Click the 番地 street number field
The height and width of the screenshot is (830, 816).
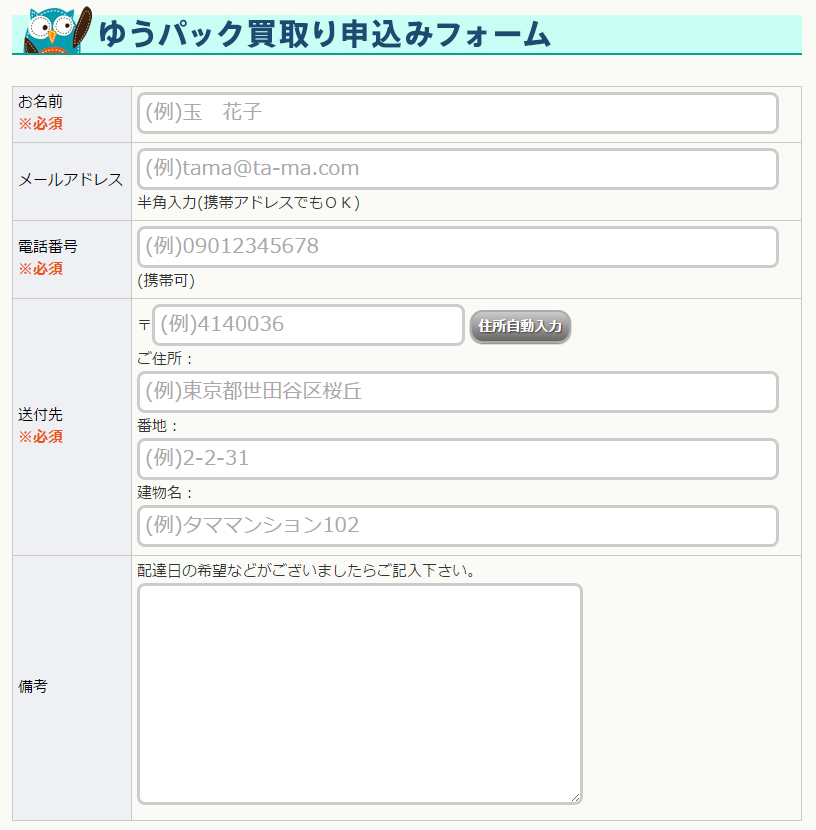pyautogui.click(x=458, y=458)
